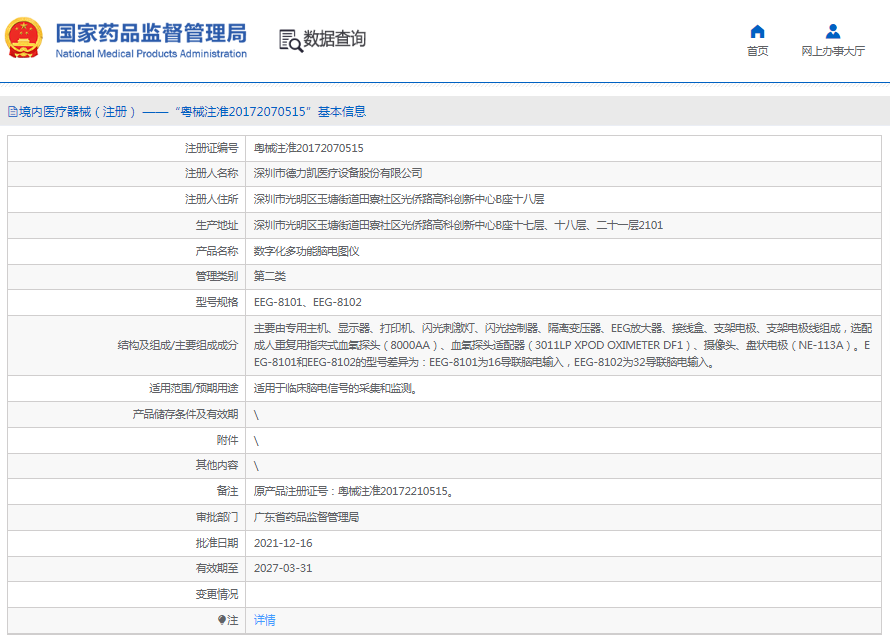Open 网上办事大厅 via its text label
The height and width of the screenshot is (642, 890).
tap(832, 51)
